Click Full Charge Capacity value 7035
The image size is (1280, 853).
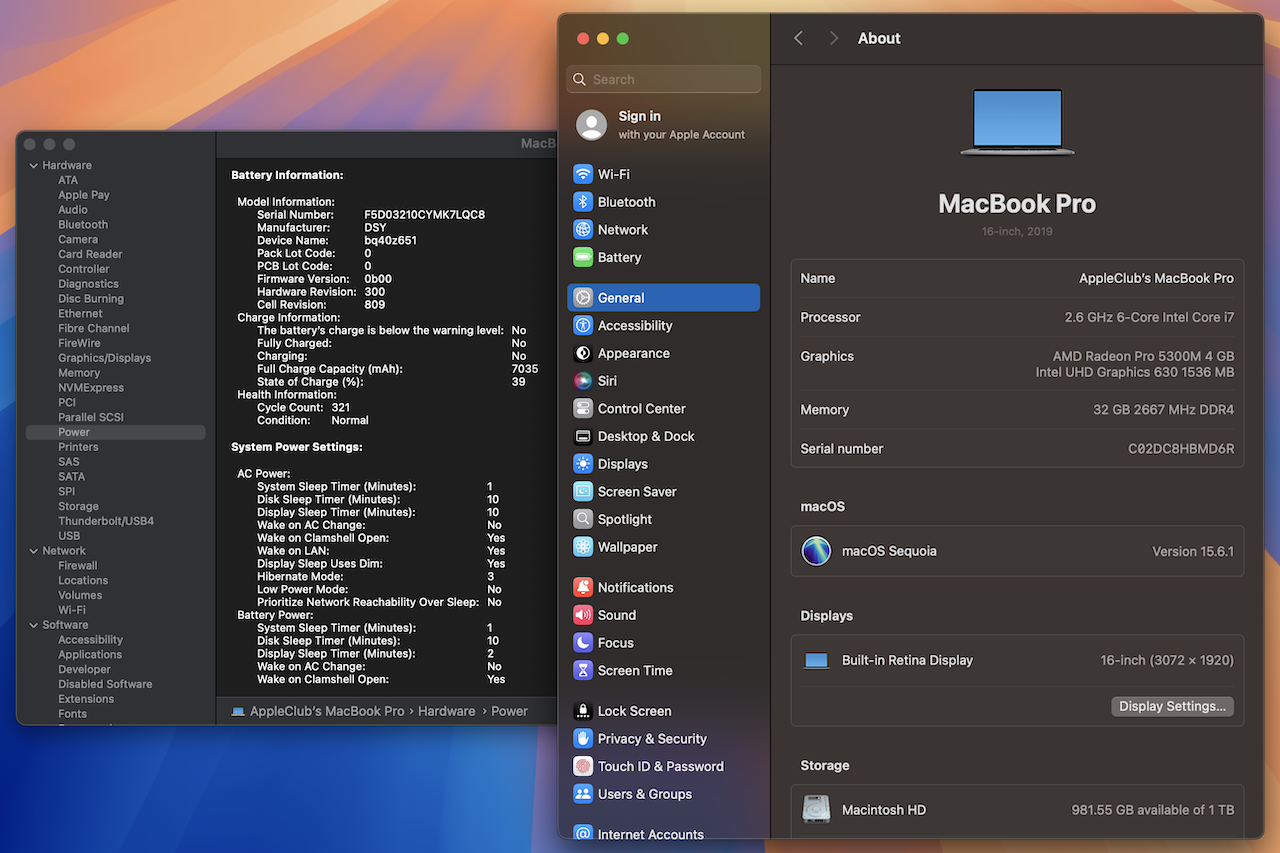coord(525,369)
